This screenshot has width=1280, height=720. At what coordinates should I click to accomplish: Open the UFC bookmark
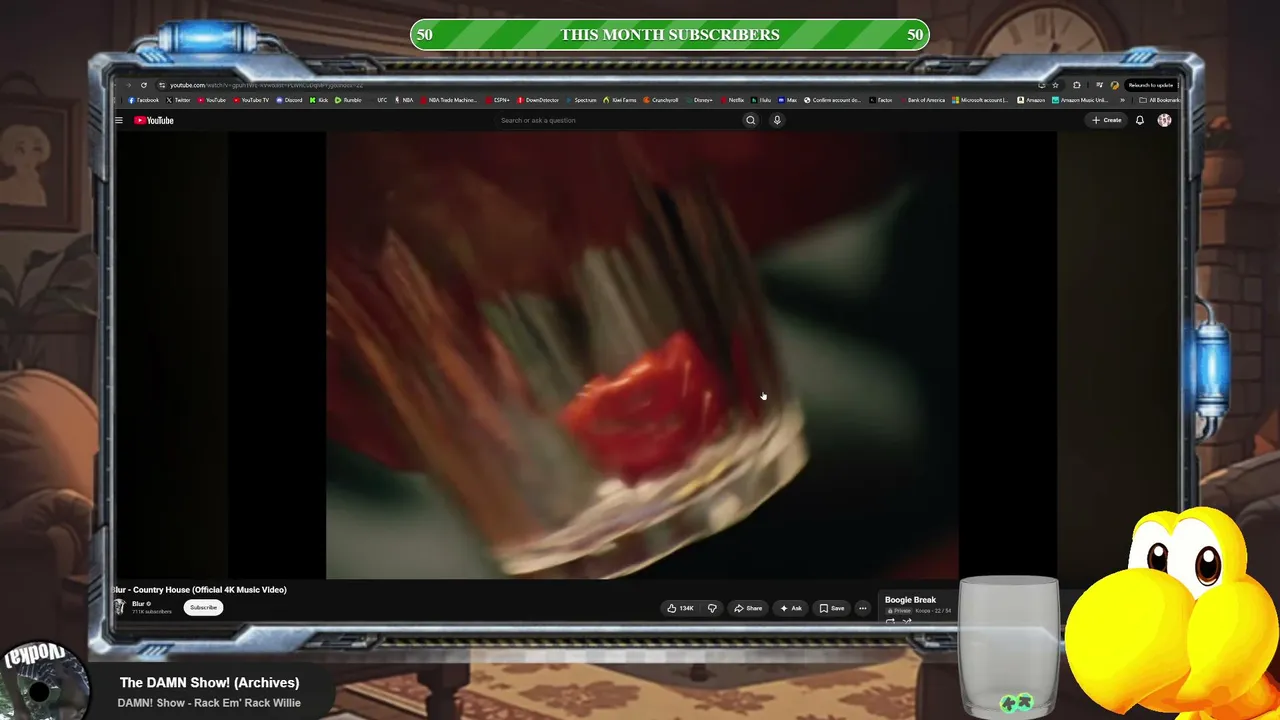380,100
